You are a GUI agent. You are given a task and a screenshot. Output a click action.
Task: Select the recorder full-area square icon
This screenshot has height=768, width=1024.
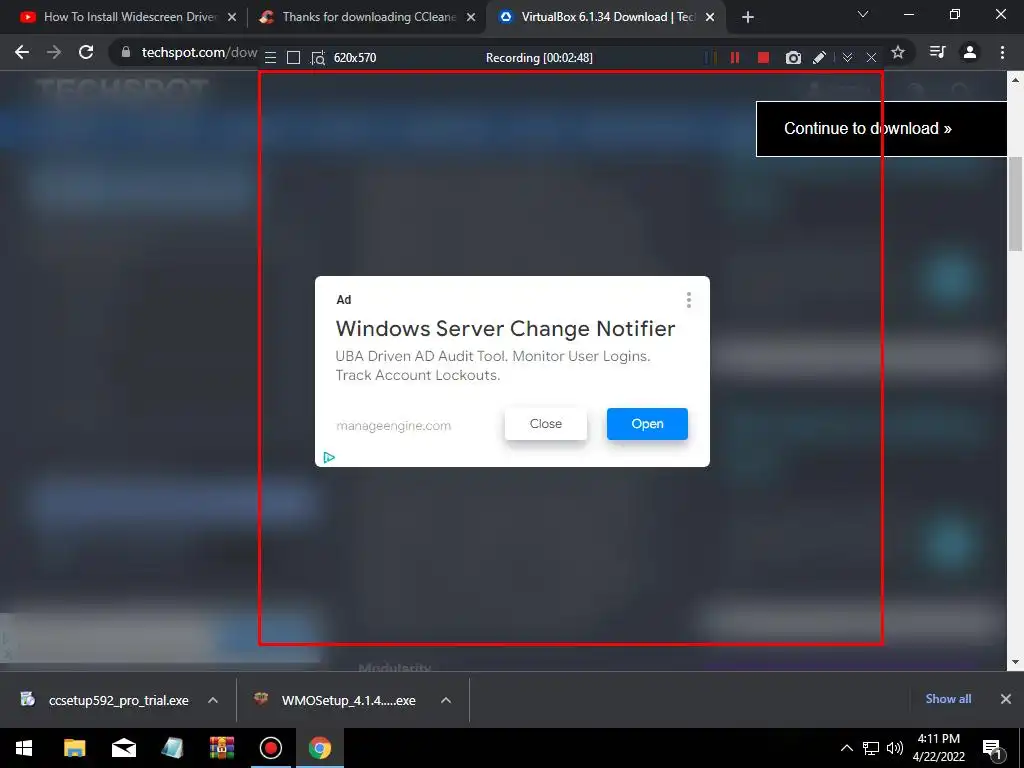pyautogui.click(x=294, y=58)
